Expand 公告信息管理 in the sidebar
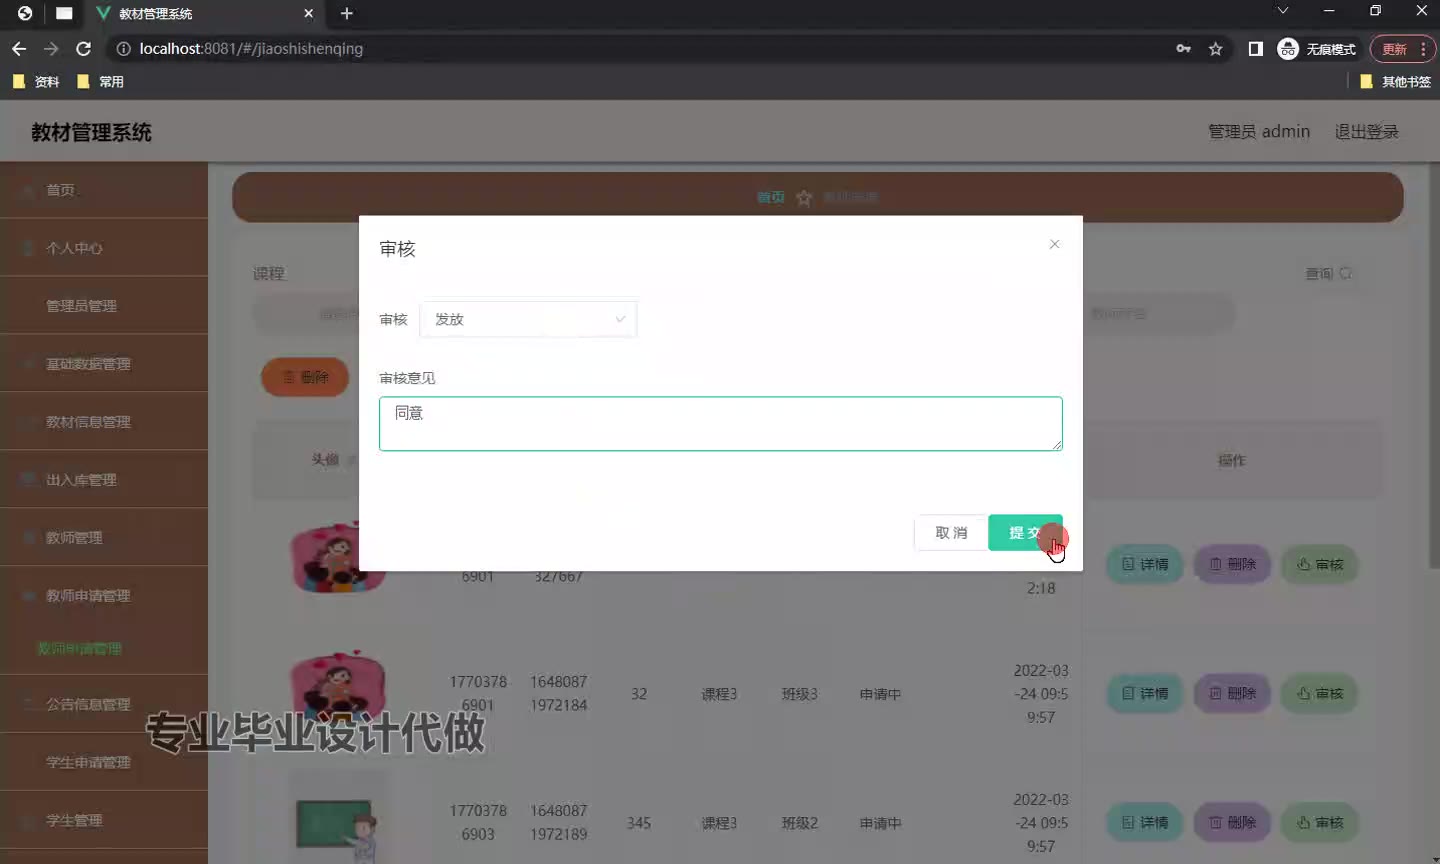This screenshot has height=864, width=1440. click(104, 704)
